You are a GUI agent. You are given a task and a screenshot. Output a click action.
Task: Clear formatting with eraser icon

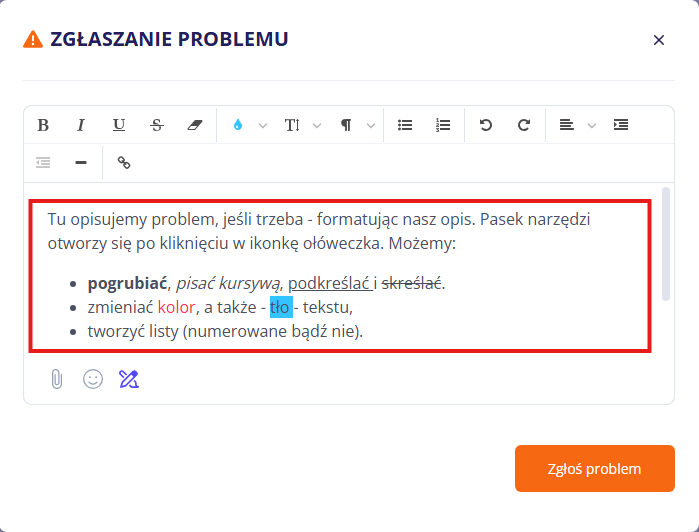click(194, 125)
